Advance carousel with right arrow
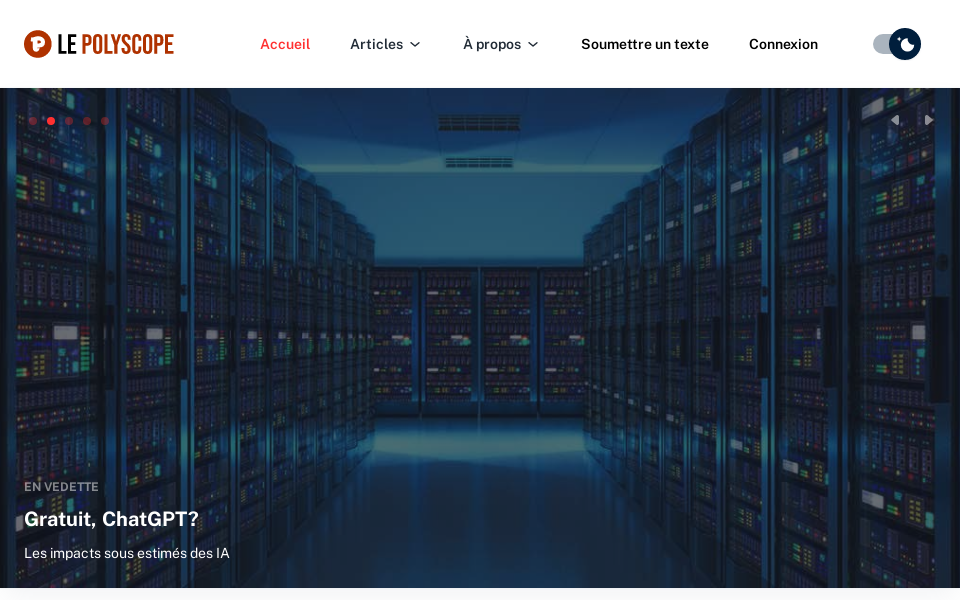960x600 pixels. pos(929,120)
